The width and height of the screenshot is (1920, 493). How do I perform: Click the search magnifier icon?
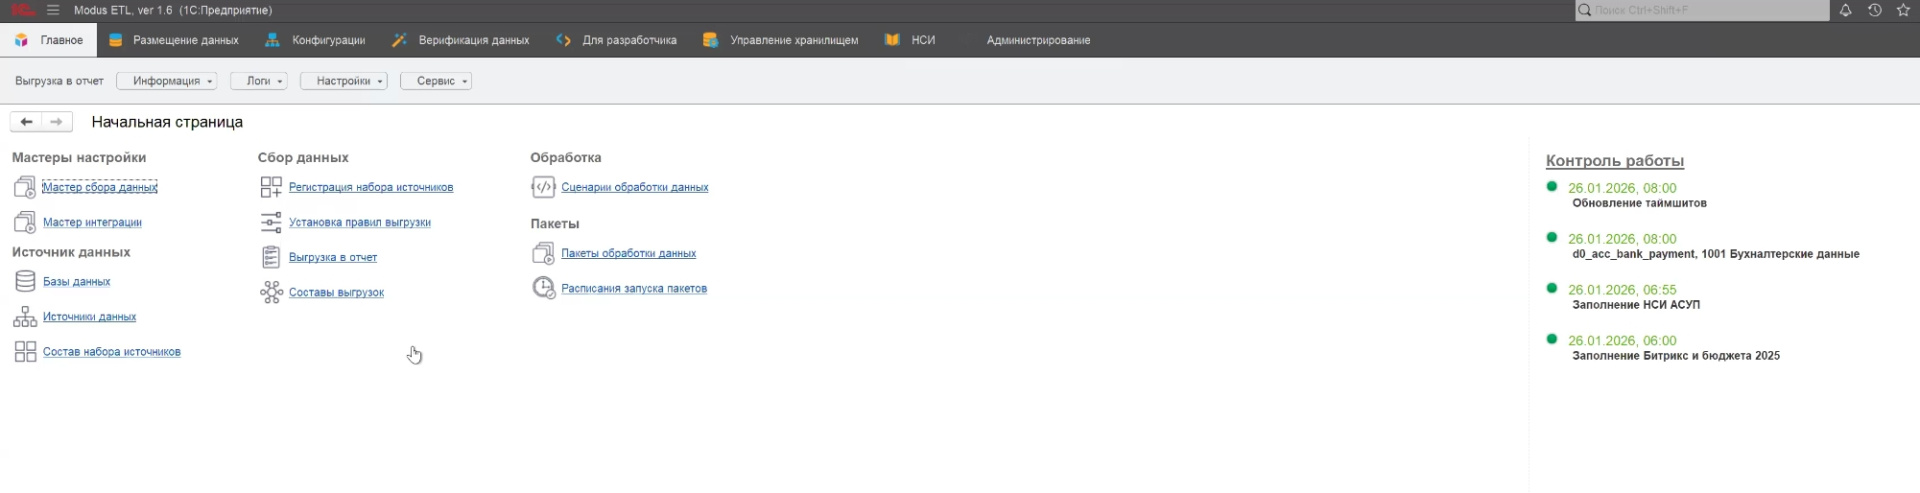click(x=1584, y=10)
